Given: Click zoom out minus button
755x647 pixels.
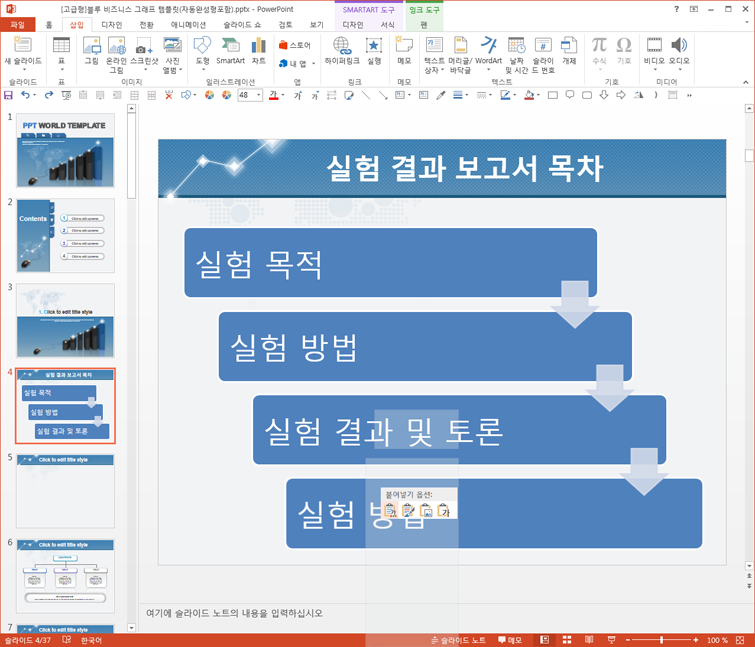Looking at the screenshot, I should [628, 640].
